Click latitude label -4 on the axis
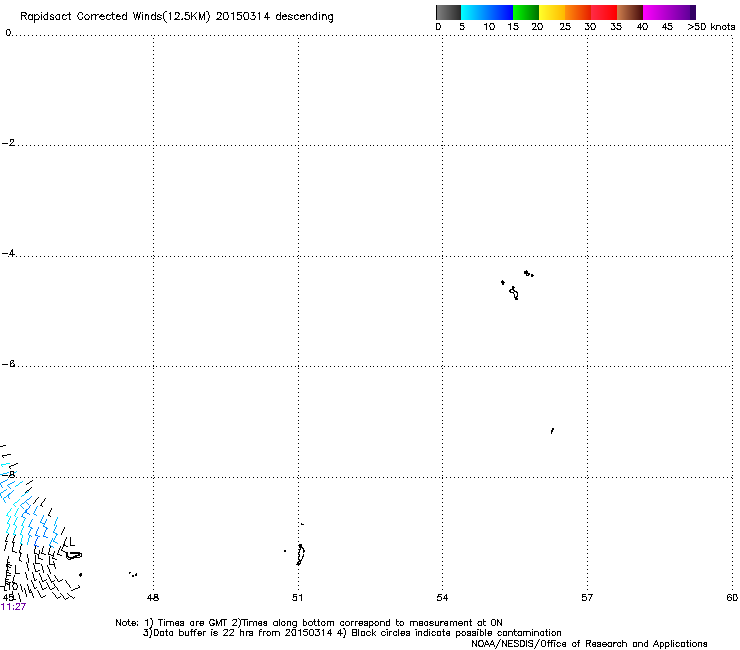740x650 pixels. pos(8,253)
